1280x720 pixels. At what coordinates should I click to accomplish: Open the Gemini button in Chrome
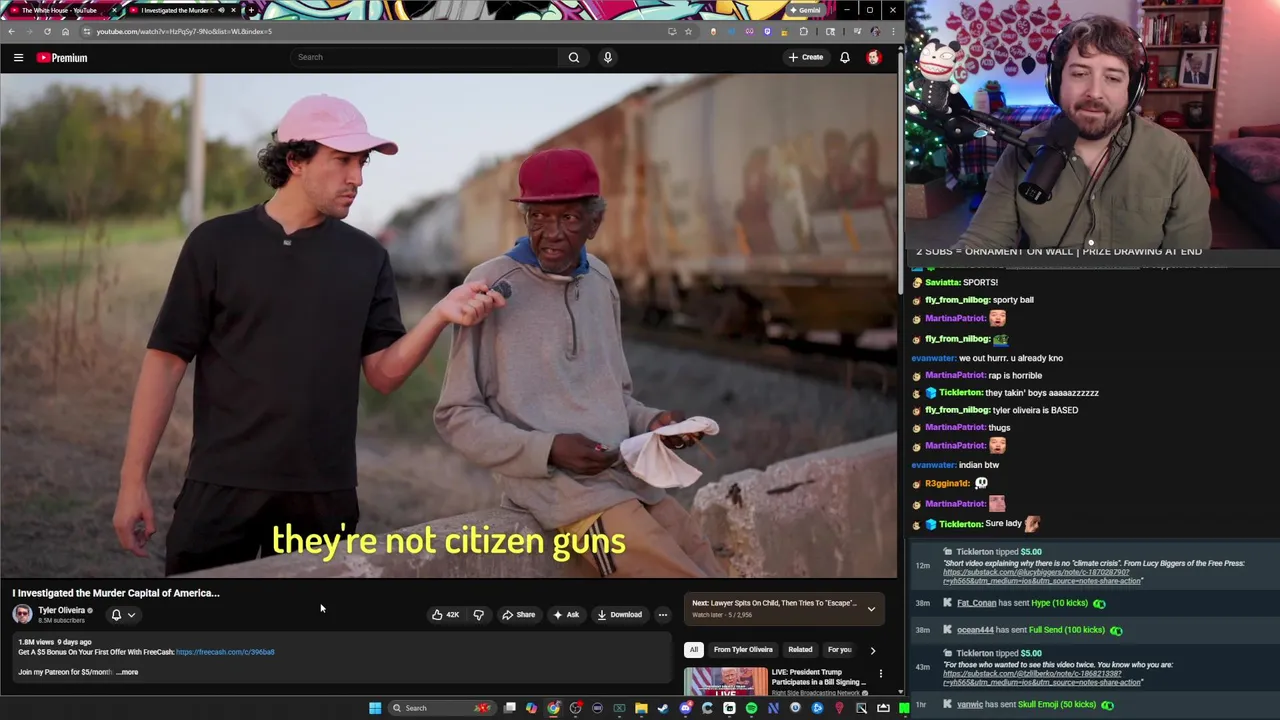click(805, 10)
